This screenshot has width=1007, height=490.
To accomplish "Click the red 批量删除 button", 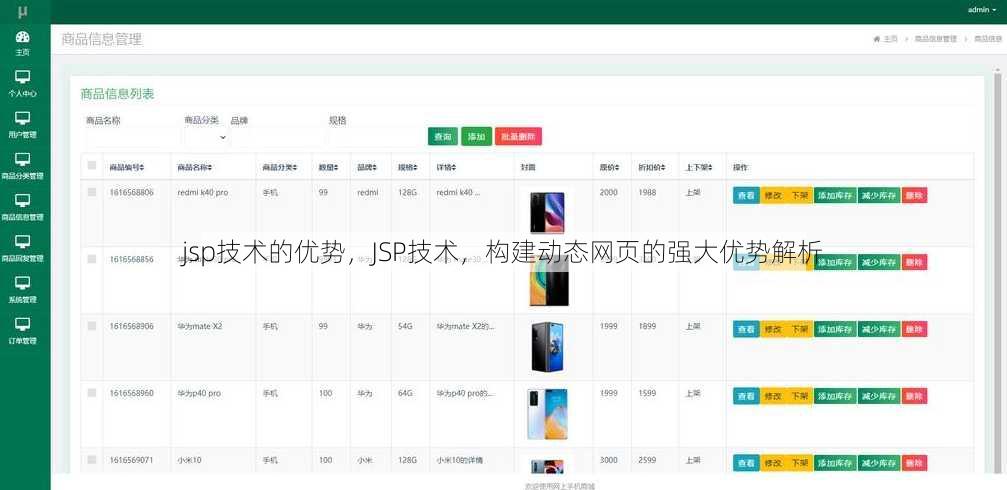I will coord(518,137).
